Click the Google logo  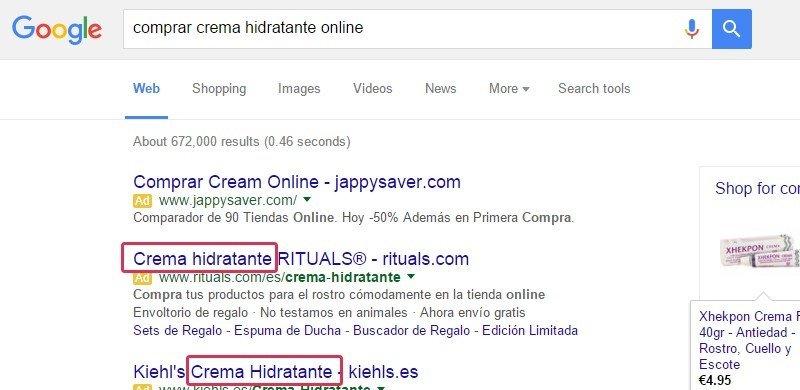click(x=57, y=30)
